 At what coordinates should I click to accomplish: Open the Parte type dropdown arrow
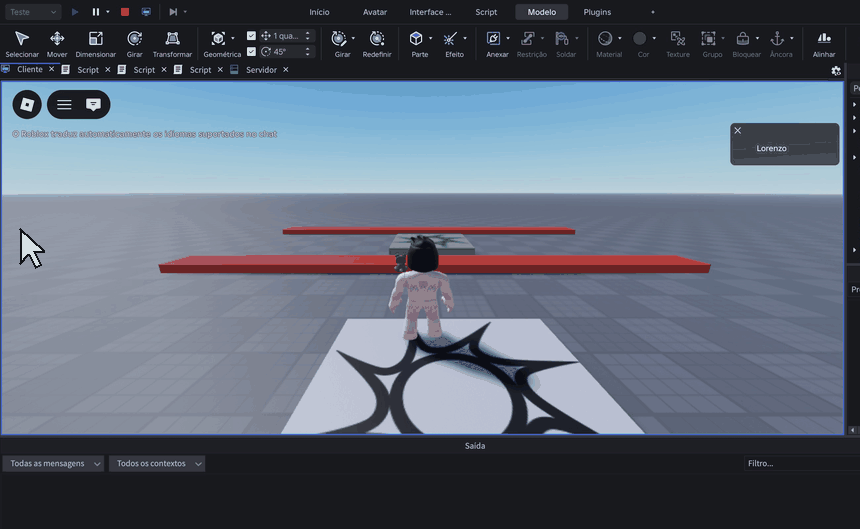coord(431,38)
